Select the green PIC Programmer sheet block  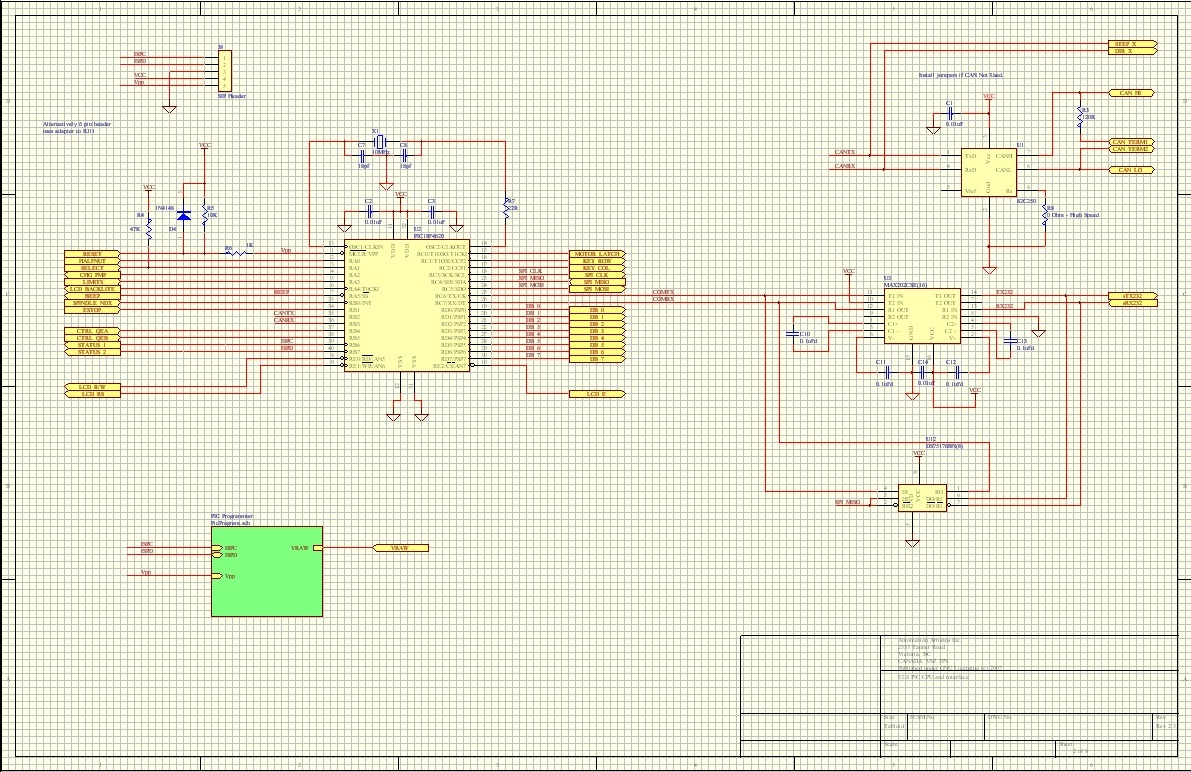[267, 571]
